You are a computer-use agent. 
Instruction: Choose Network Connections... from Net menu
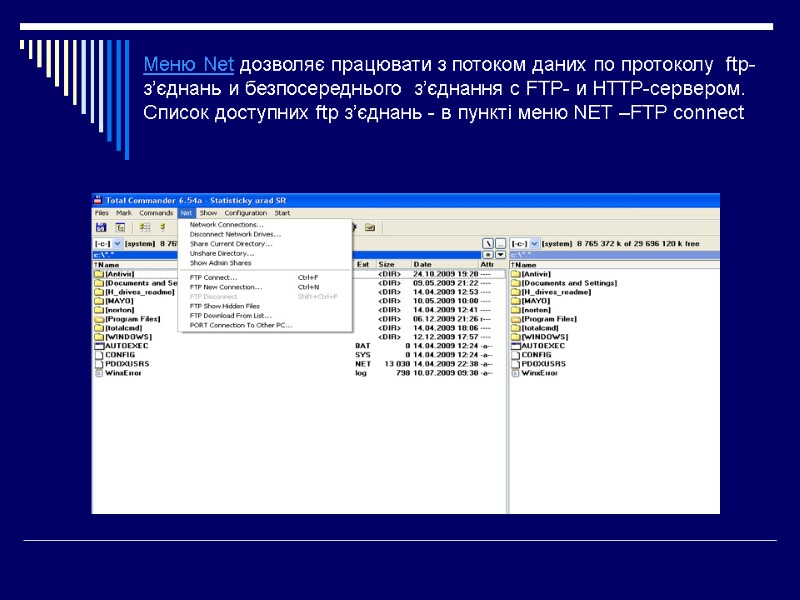point(265,224)
